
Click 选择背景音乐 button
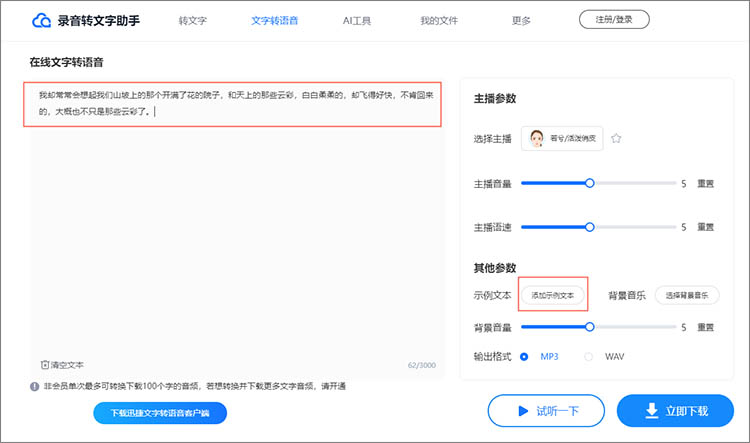click(x=687, y=295)
